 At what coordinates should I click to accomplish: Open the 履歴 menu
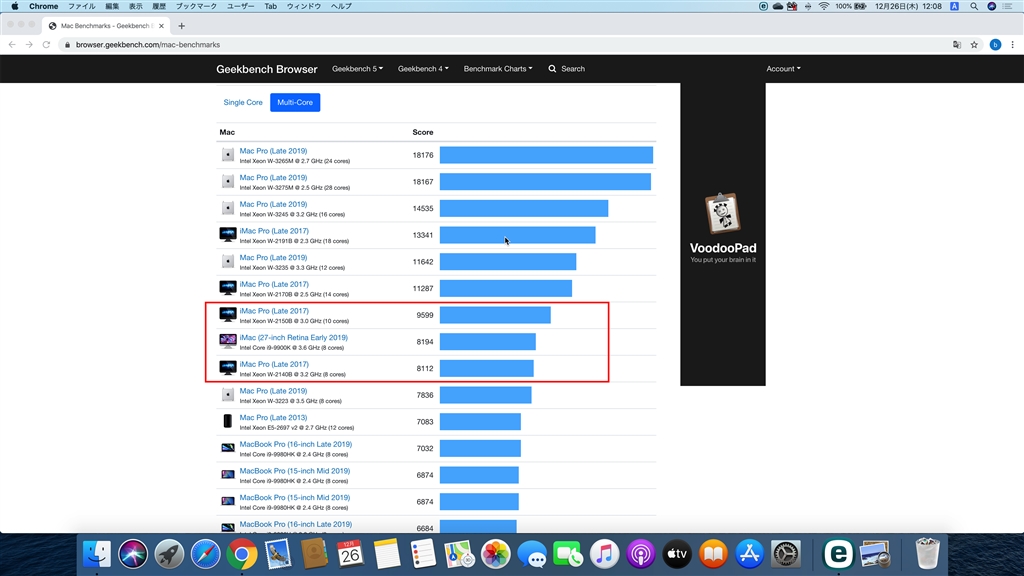click(x=159, y=6)
